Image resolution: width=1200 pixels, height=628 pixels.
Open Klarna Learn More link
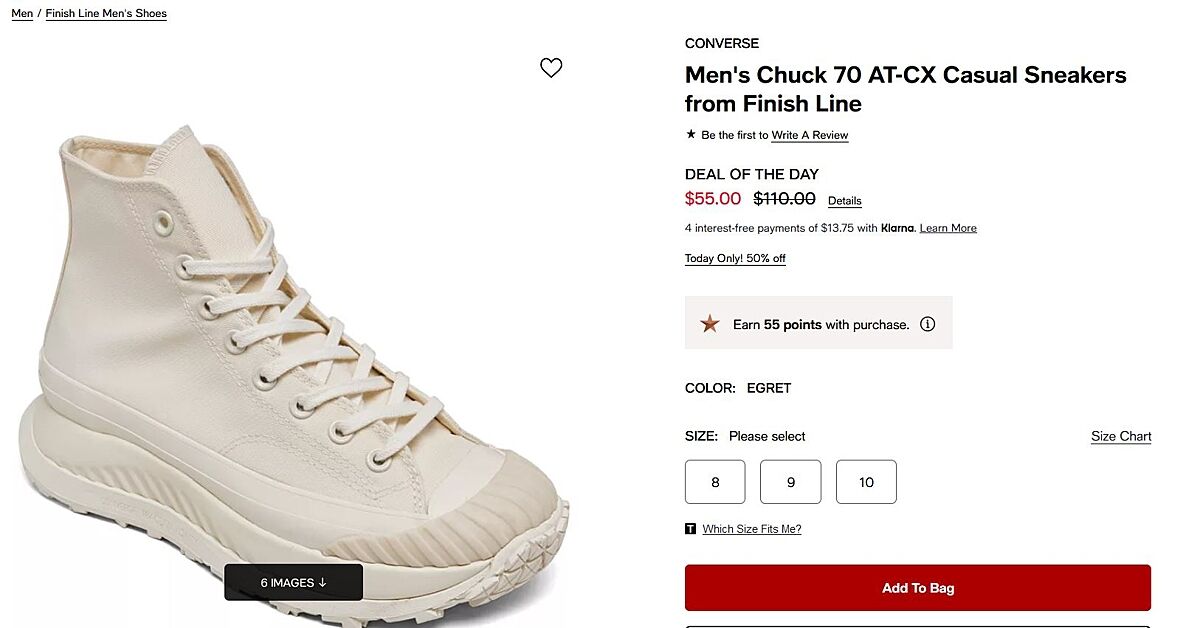pos(948,228)
